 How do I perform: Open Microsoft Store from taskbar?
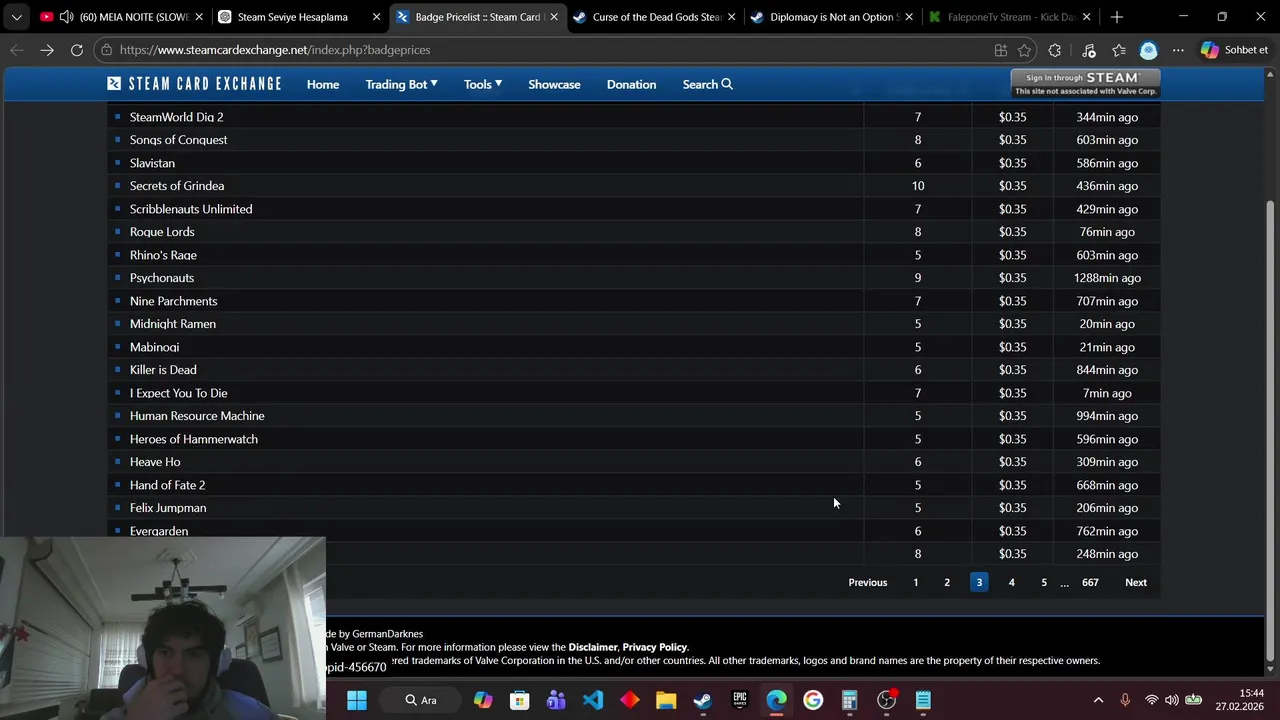[x=520, y=700]
